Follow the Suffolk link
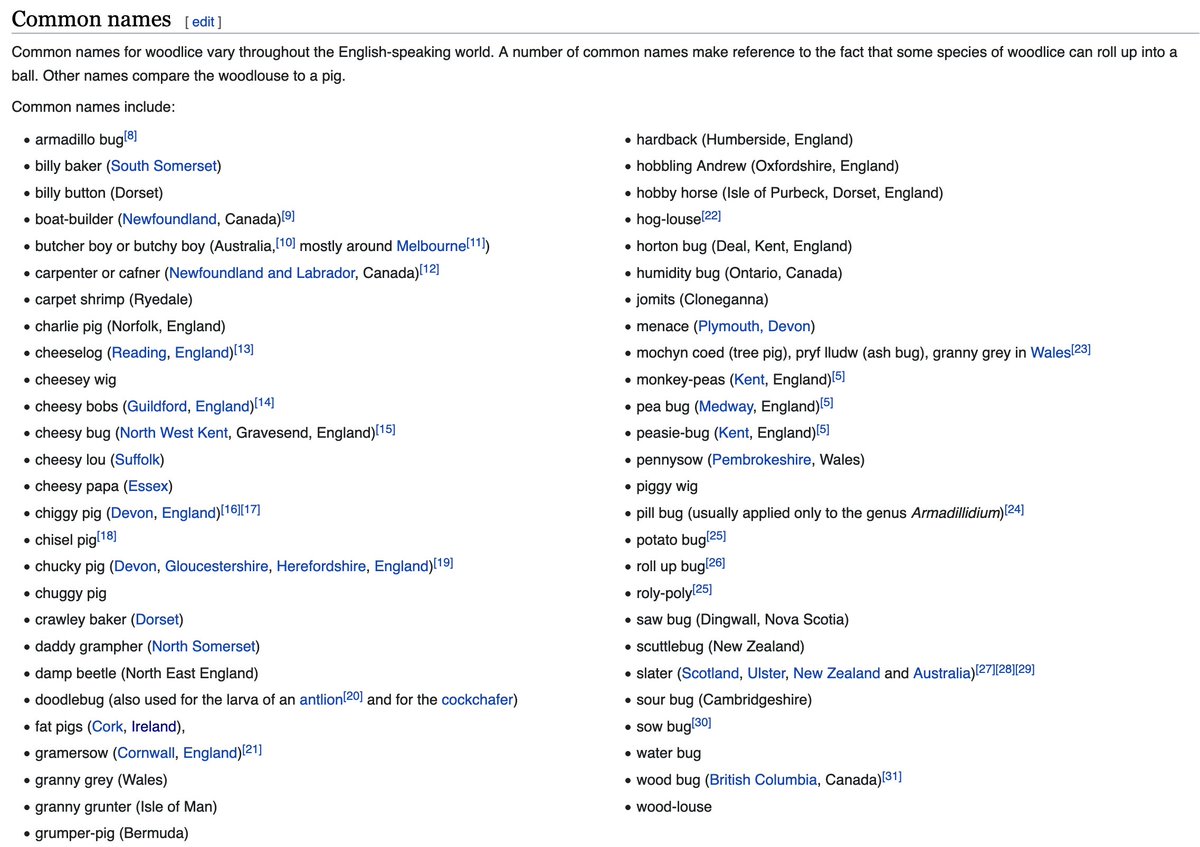The image size is (1200, 847). (137, 460)
